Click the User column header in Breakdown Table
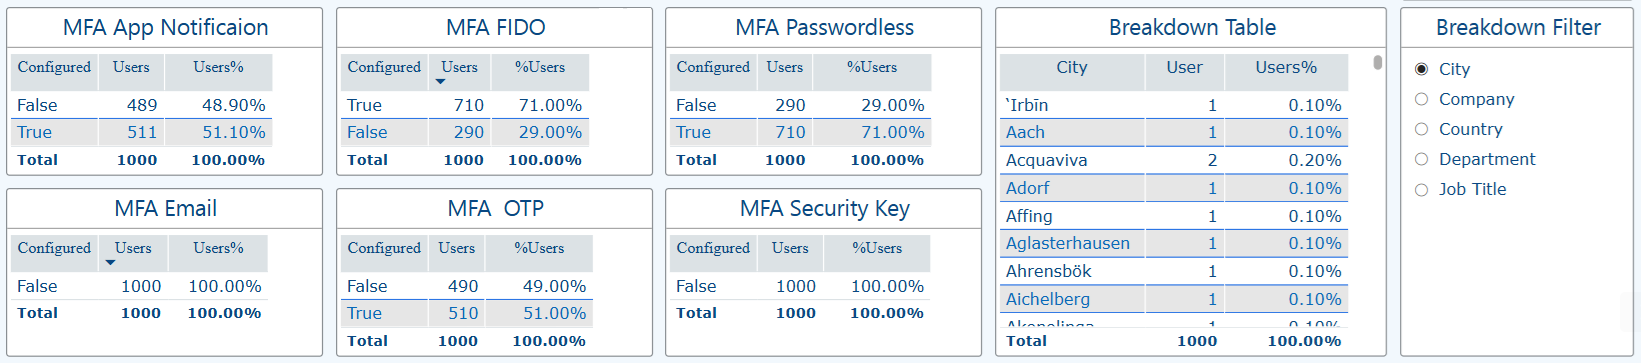The width and height of the screenshot is (1641, 363). (1184, 67)
